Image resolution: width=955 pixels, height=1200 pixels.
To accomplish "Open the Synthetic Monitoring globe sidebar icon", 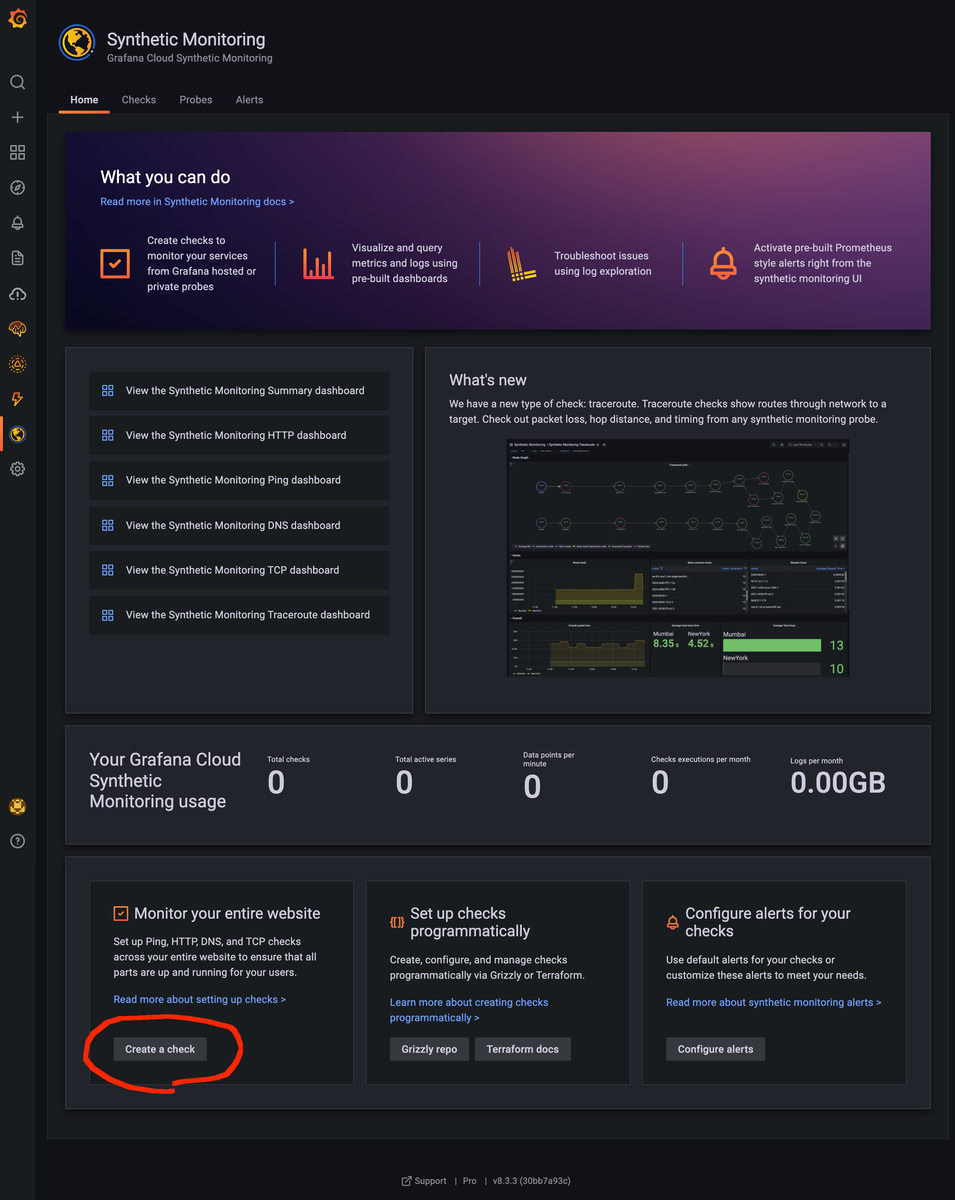I will coord(17,434).
